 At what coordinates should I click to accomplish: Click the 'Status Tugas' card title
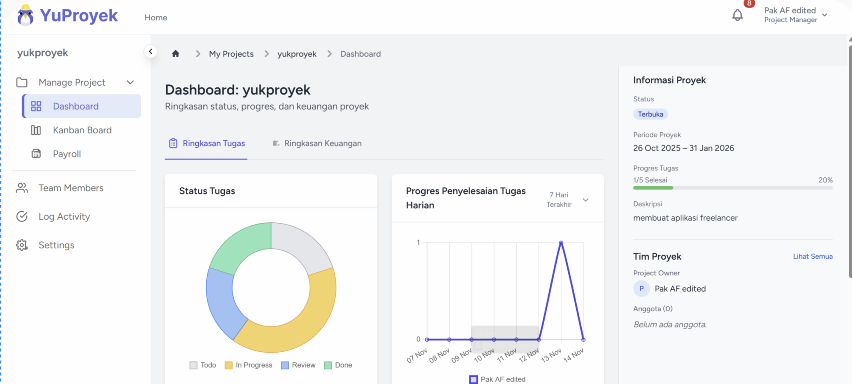tap(207, 191)
